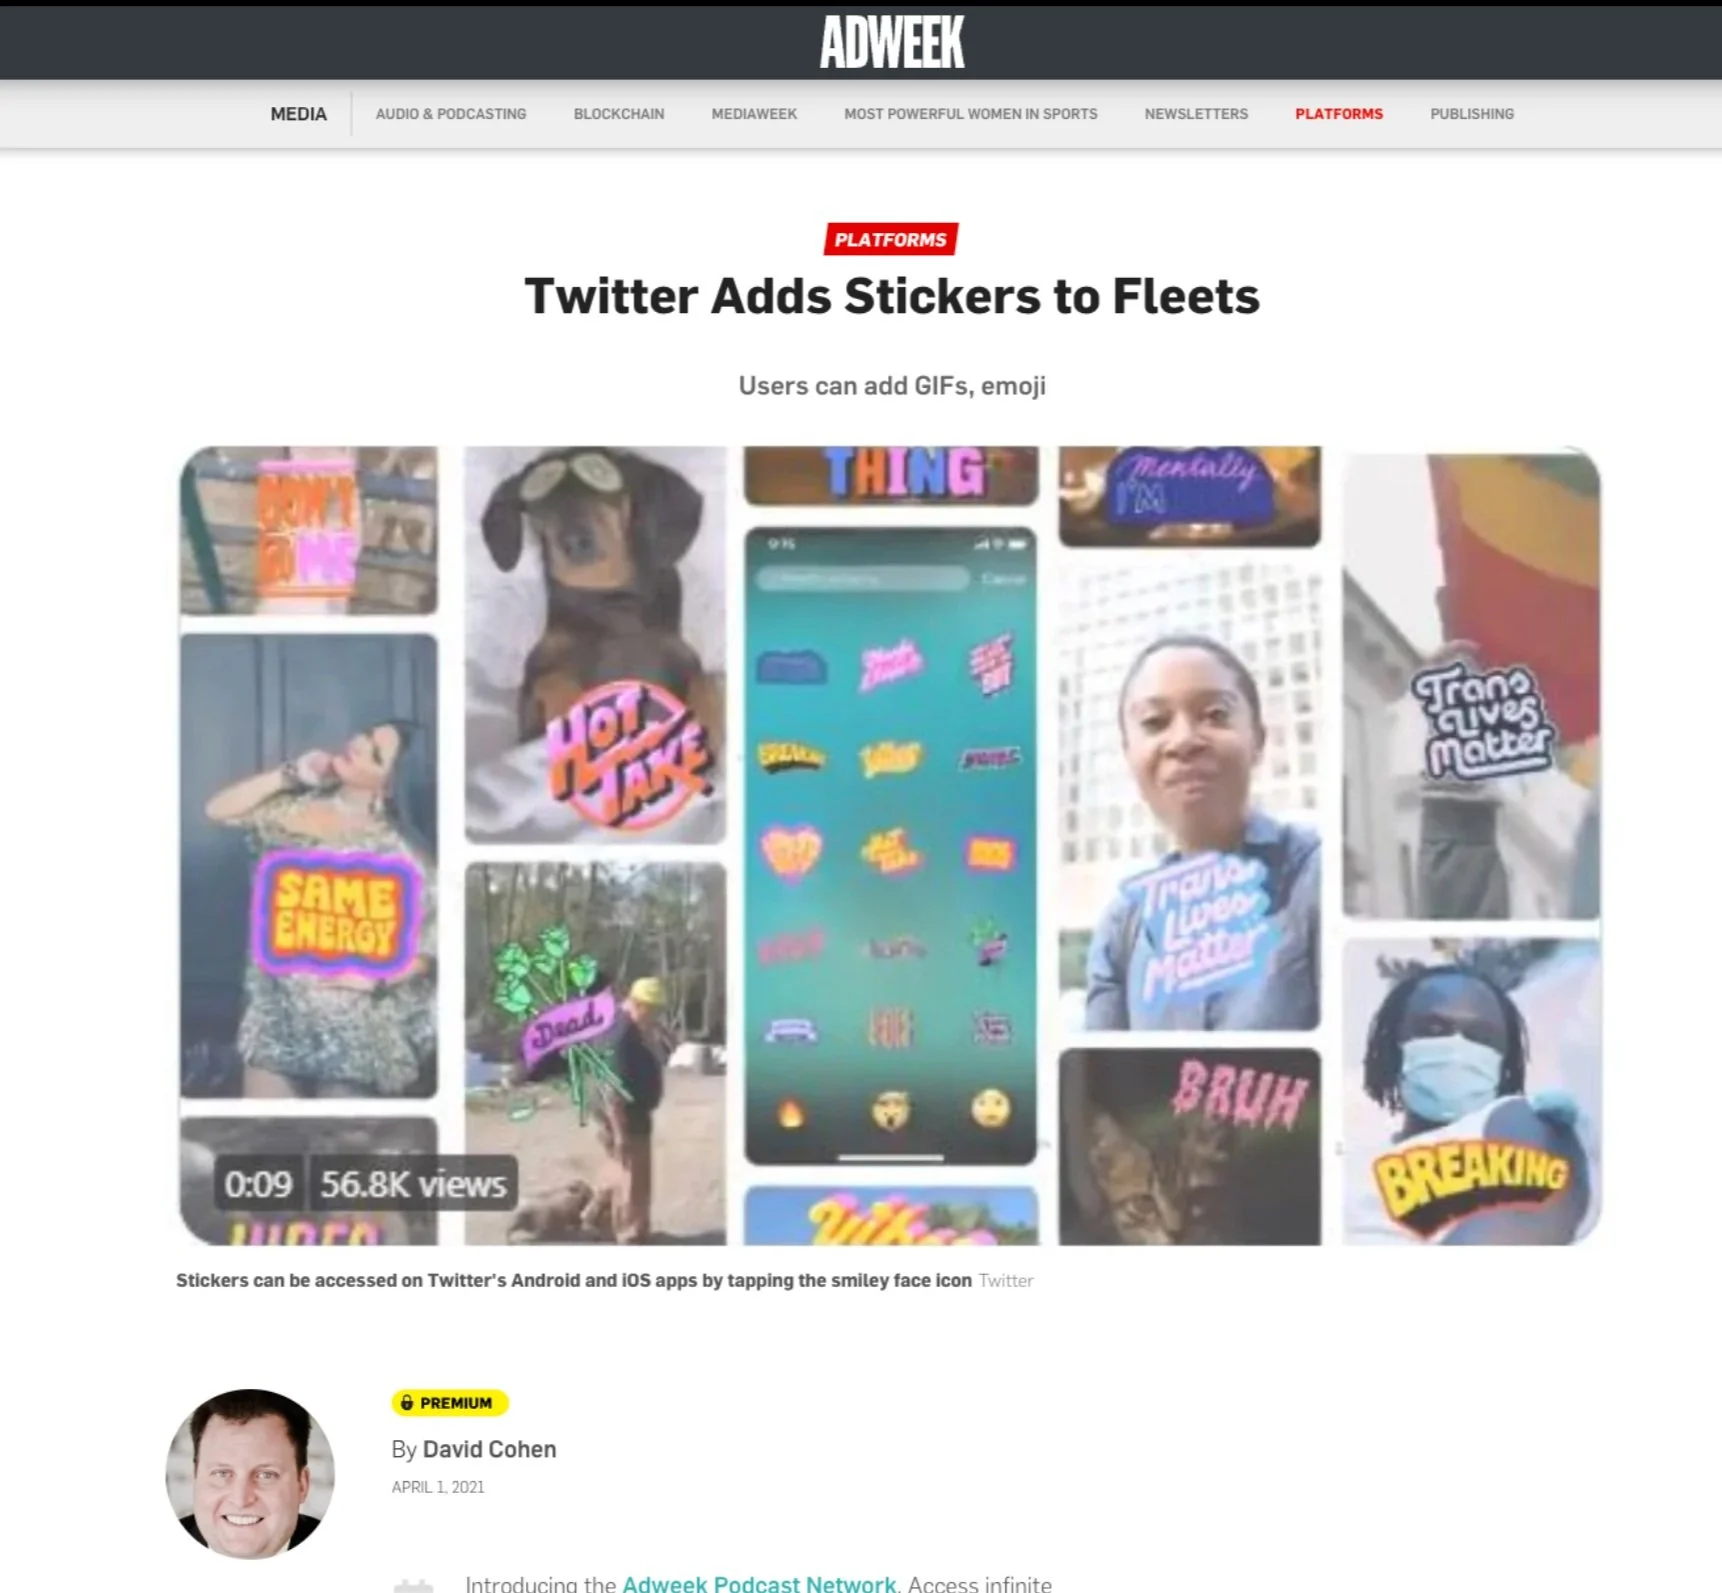Click the 0:09 video duration badge
1722x1593 pixels.
tap(258, 1184)
